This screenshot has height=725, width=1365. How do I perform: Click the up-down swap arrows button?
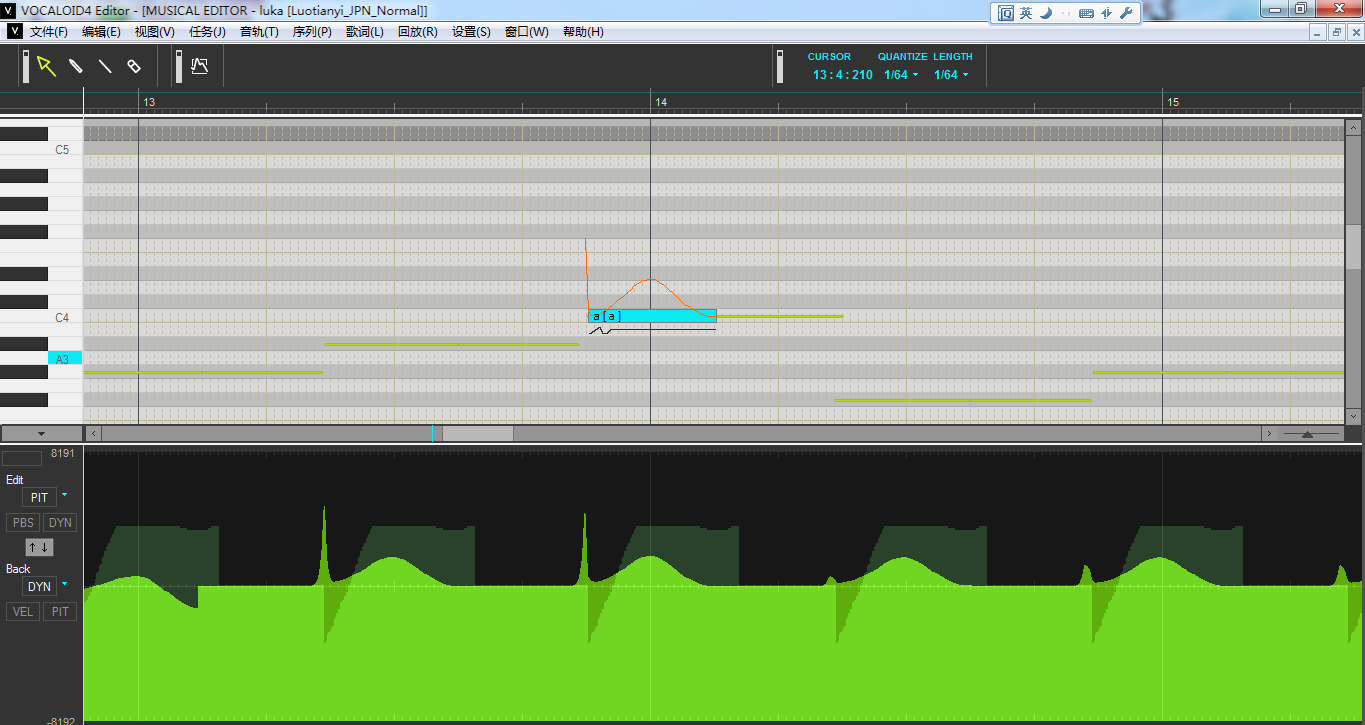tap(39, 547)
